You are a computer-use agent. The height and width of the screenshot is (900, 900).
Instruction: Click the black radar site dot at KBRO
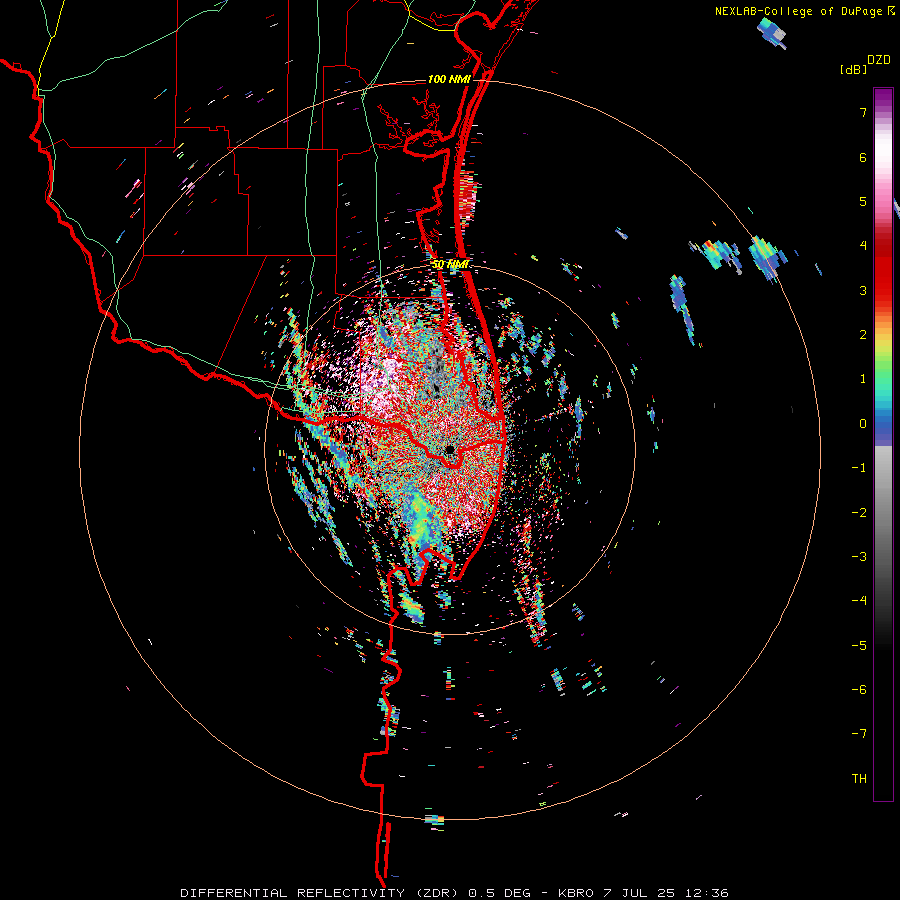point(450,449)
